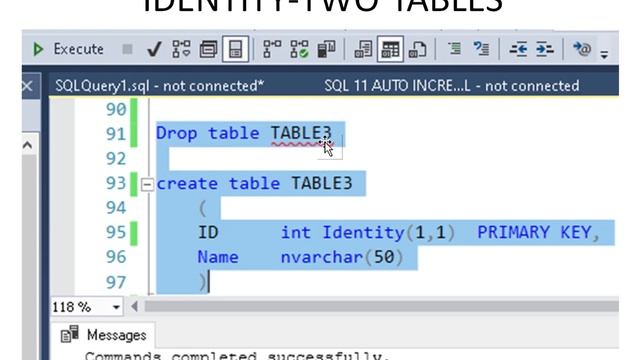
Task: Open Query Options window icon
Action: 208,49
